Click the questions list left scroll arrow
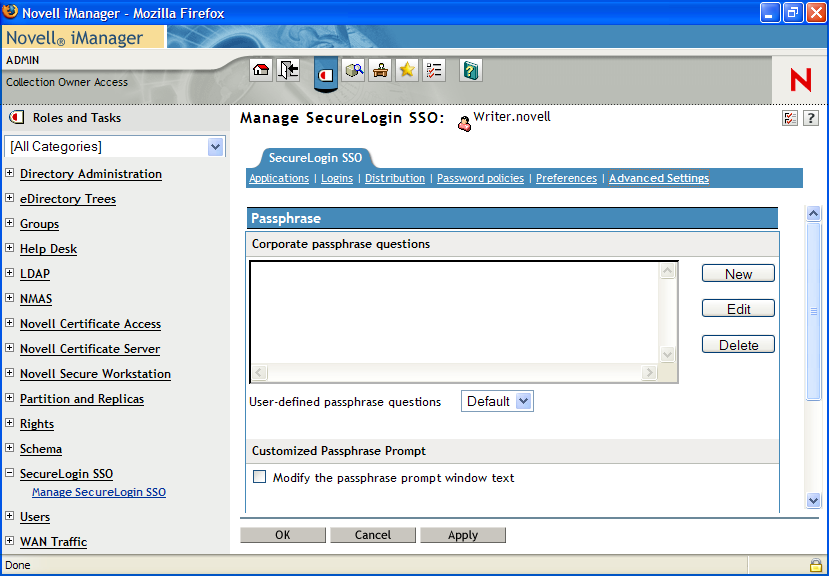 (259, 372)
